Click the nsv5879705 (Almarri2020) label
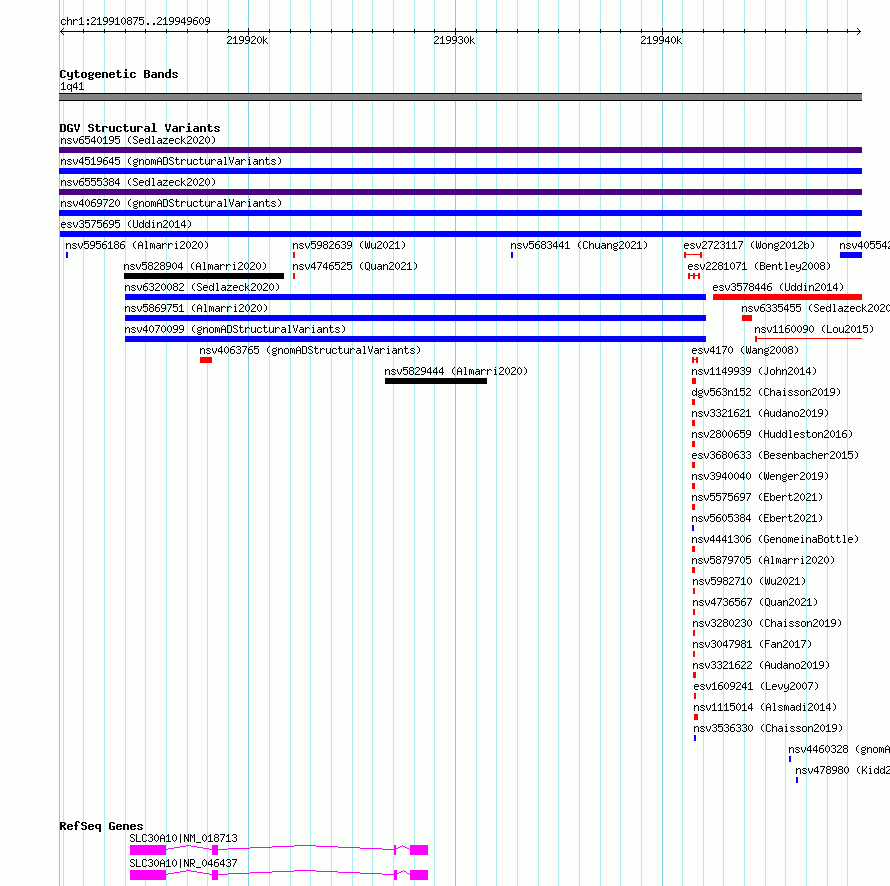This screenshot has width=890, height=886. (763, 560)
